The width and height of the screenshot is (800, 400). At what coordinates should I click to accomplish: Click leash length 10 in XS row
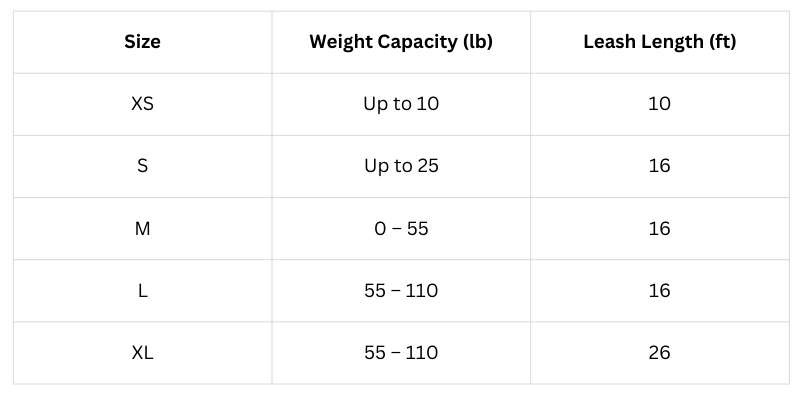click(659, 104)
